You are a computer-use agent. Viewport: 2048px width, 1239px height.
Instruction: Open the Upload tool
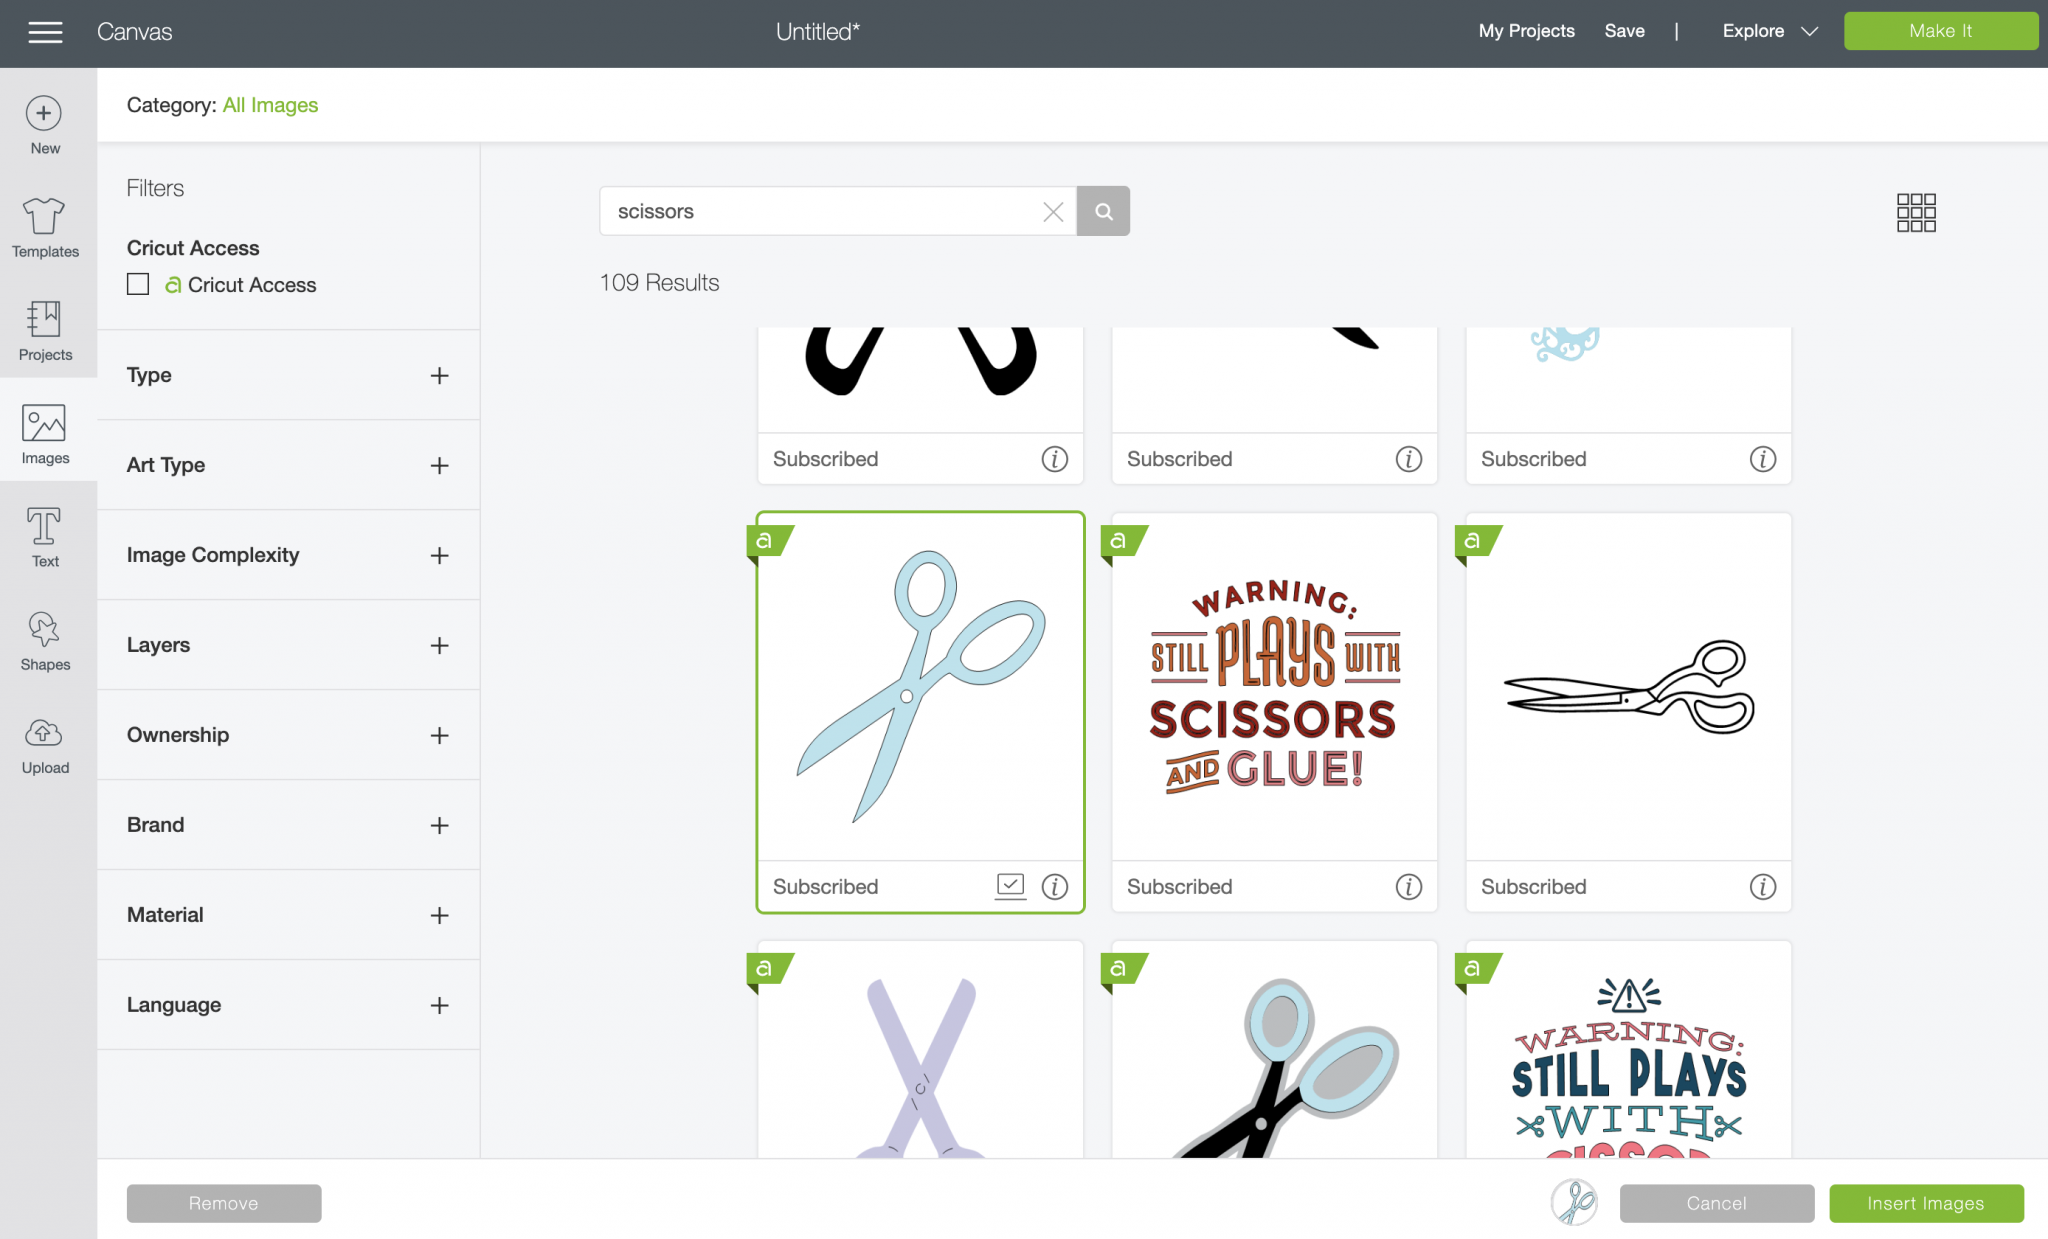pyautogui.click(x=45, y=745)
